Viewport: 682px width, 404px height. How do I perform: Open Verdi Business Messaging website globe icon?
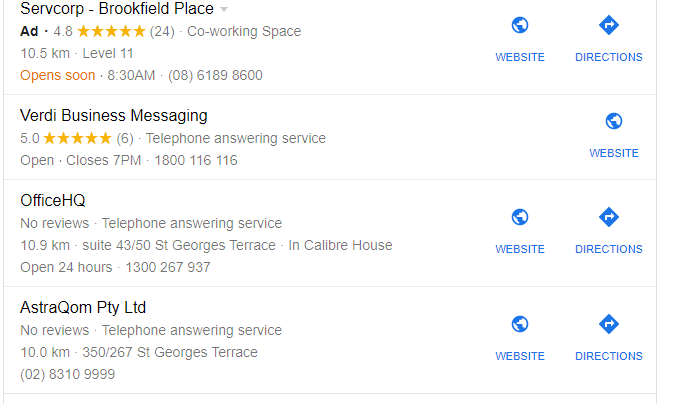click(614, 121)
